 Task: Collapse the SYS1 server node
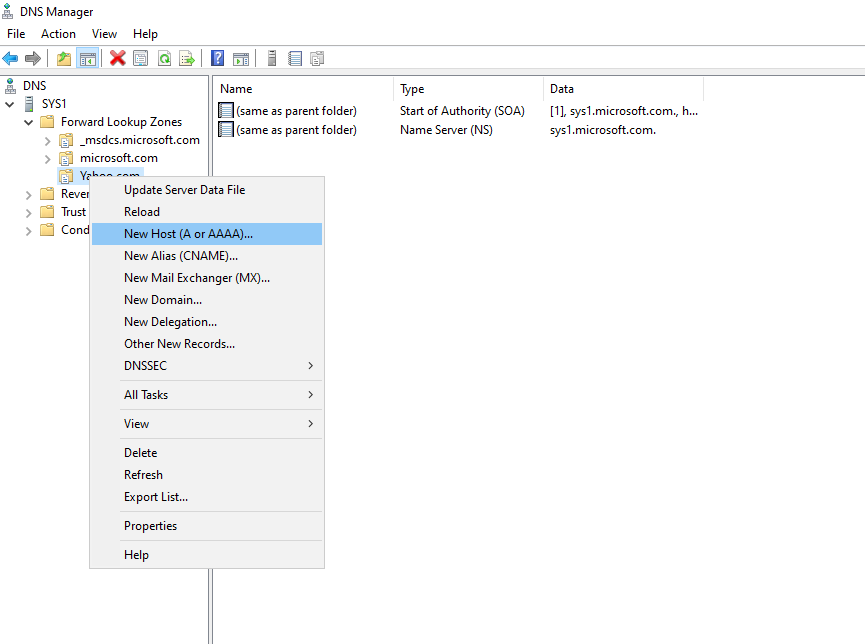[9, 104]
